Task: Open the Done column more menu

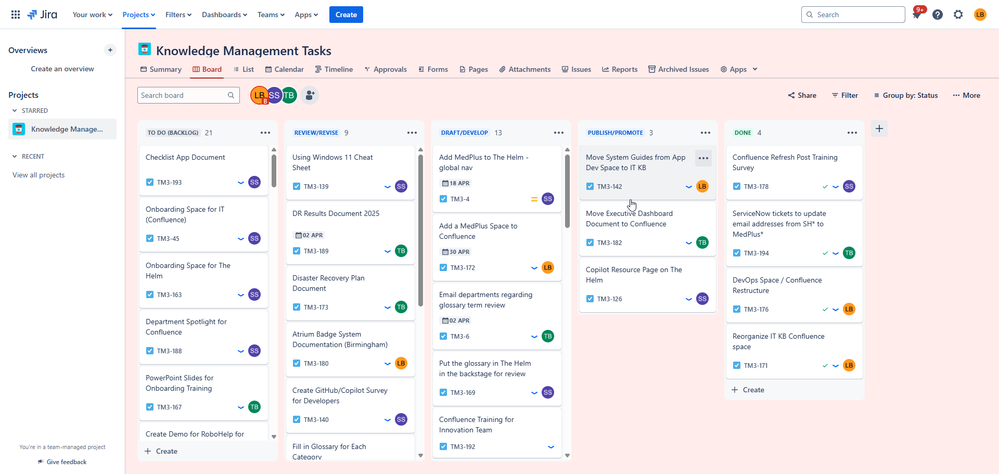Action: (852, 133)
